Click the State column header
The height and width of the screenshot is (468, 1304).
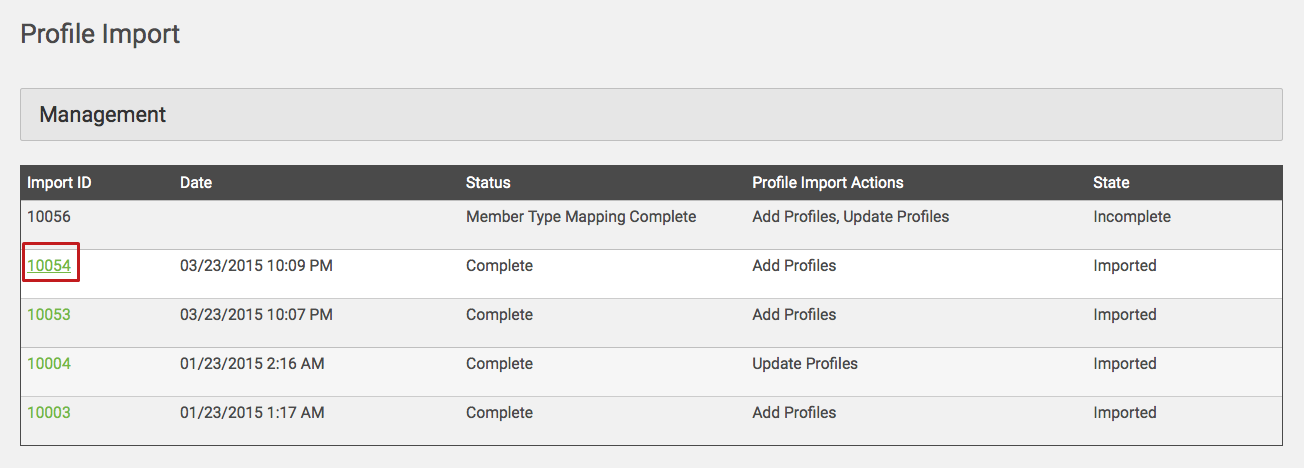pos(1111,183)
